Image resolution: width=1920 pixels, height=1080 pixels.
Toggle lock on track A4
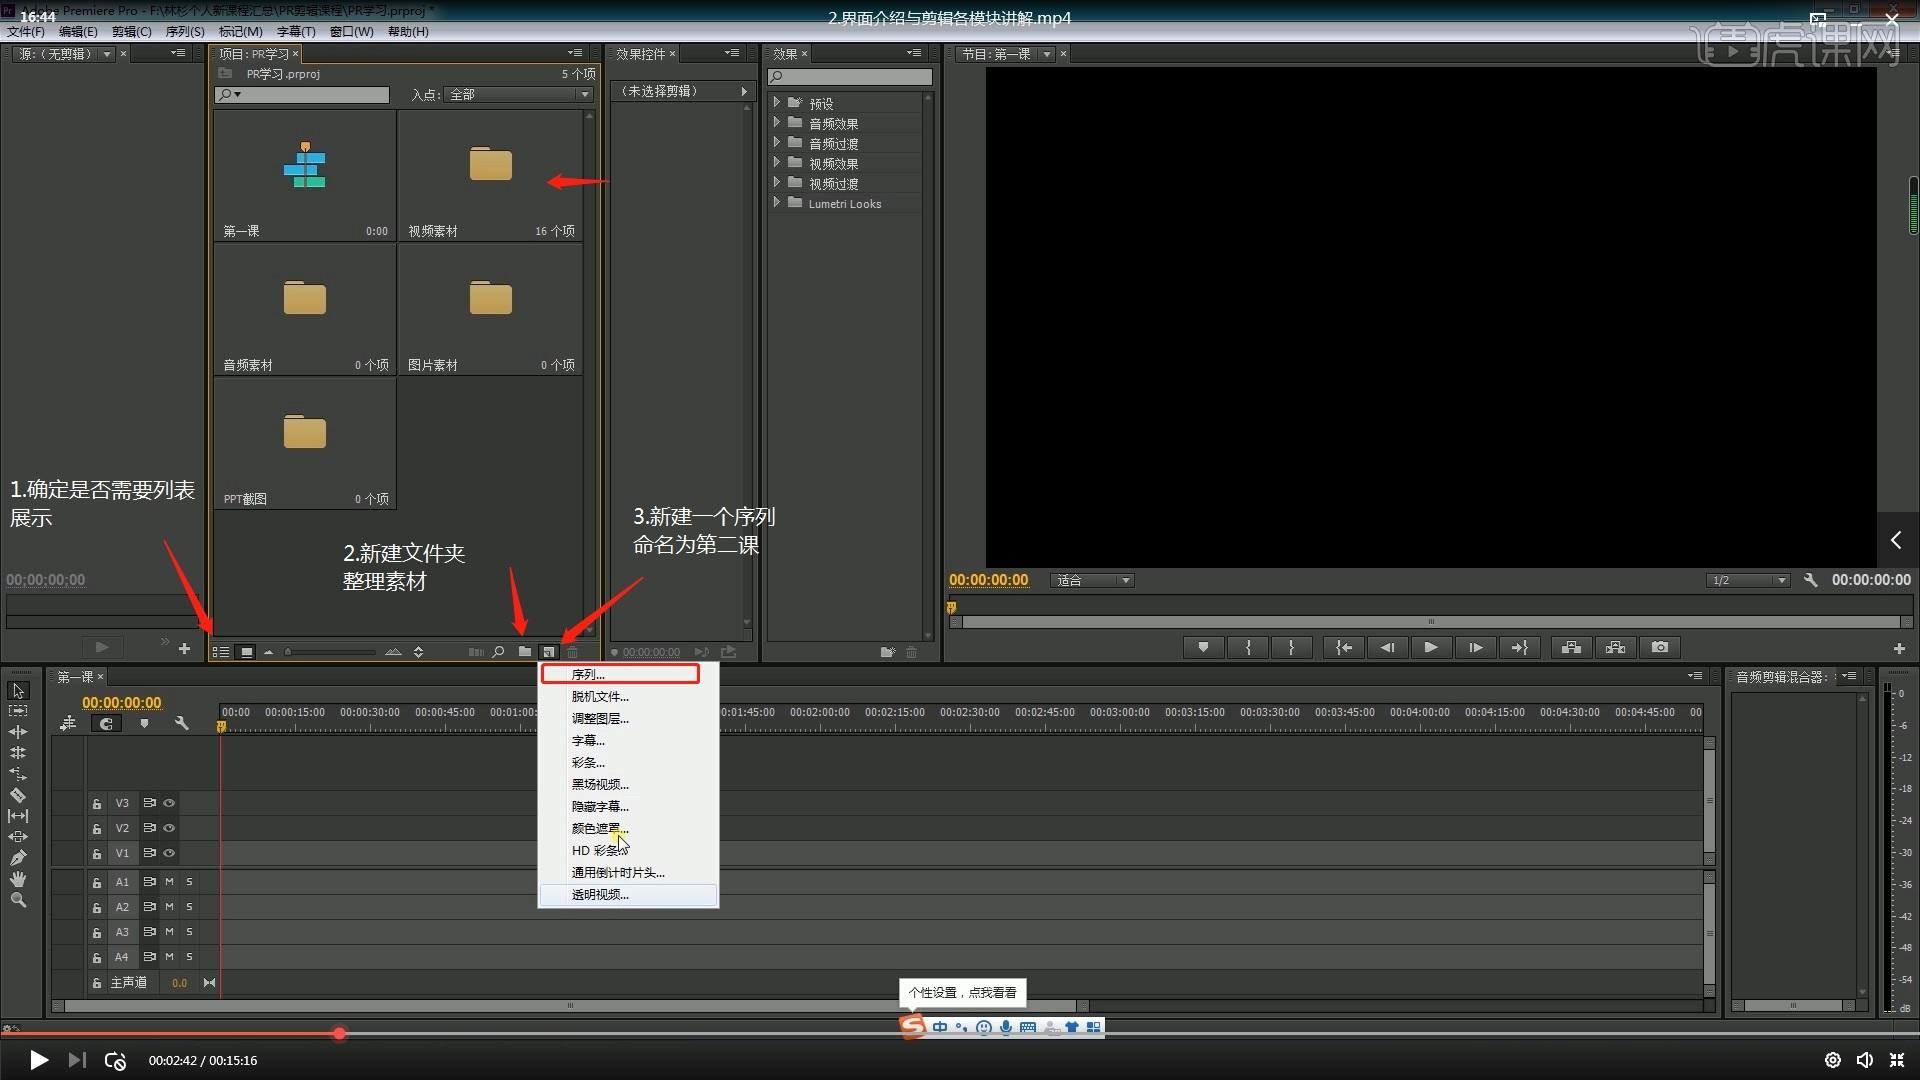[97, 958]
